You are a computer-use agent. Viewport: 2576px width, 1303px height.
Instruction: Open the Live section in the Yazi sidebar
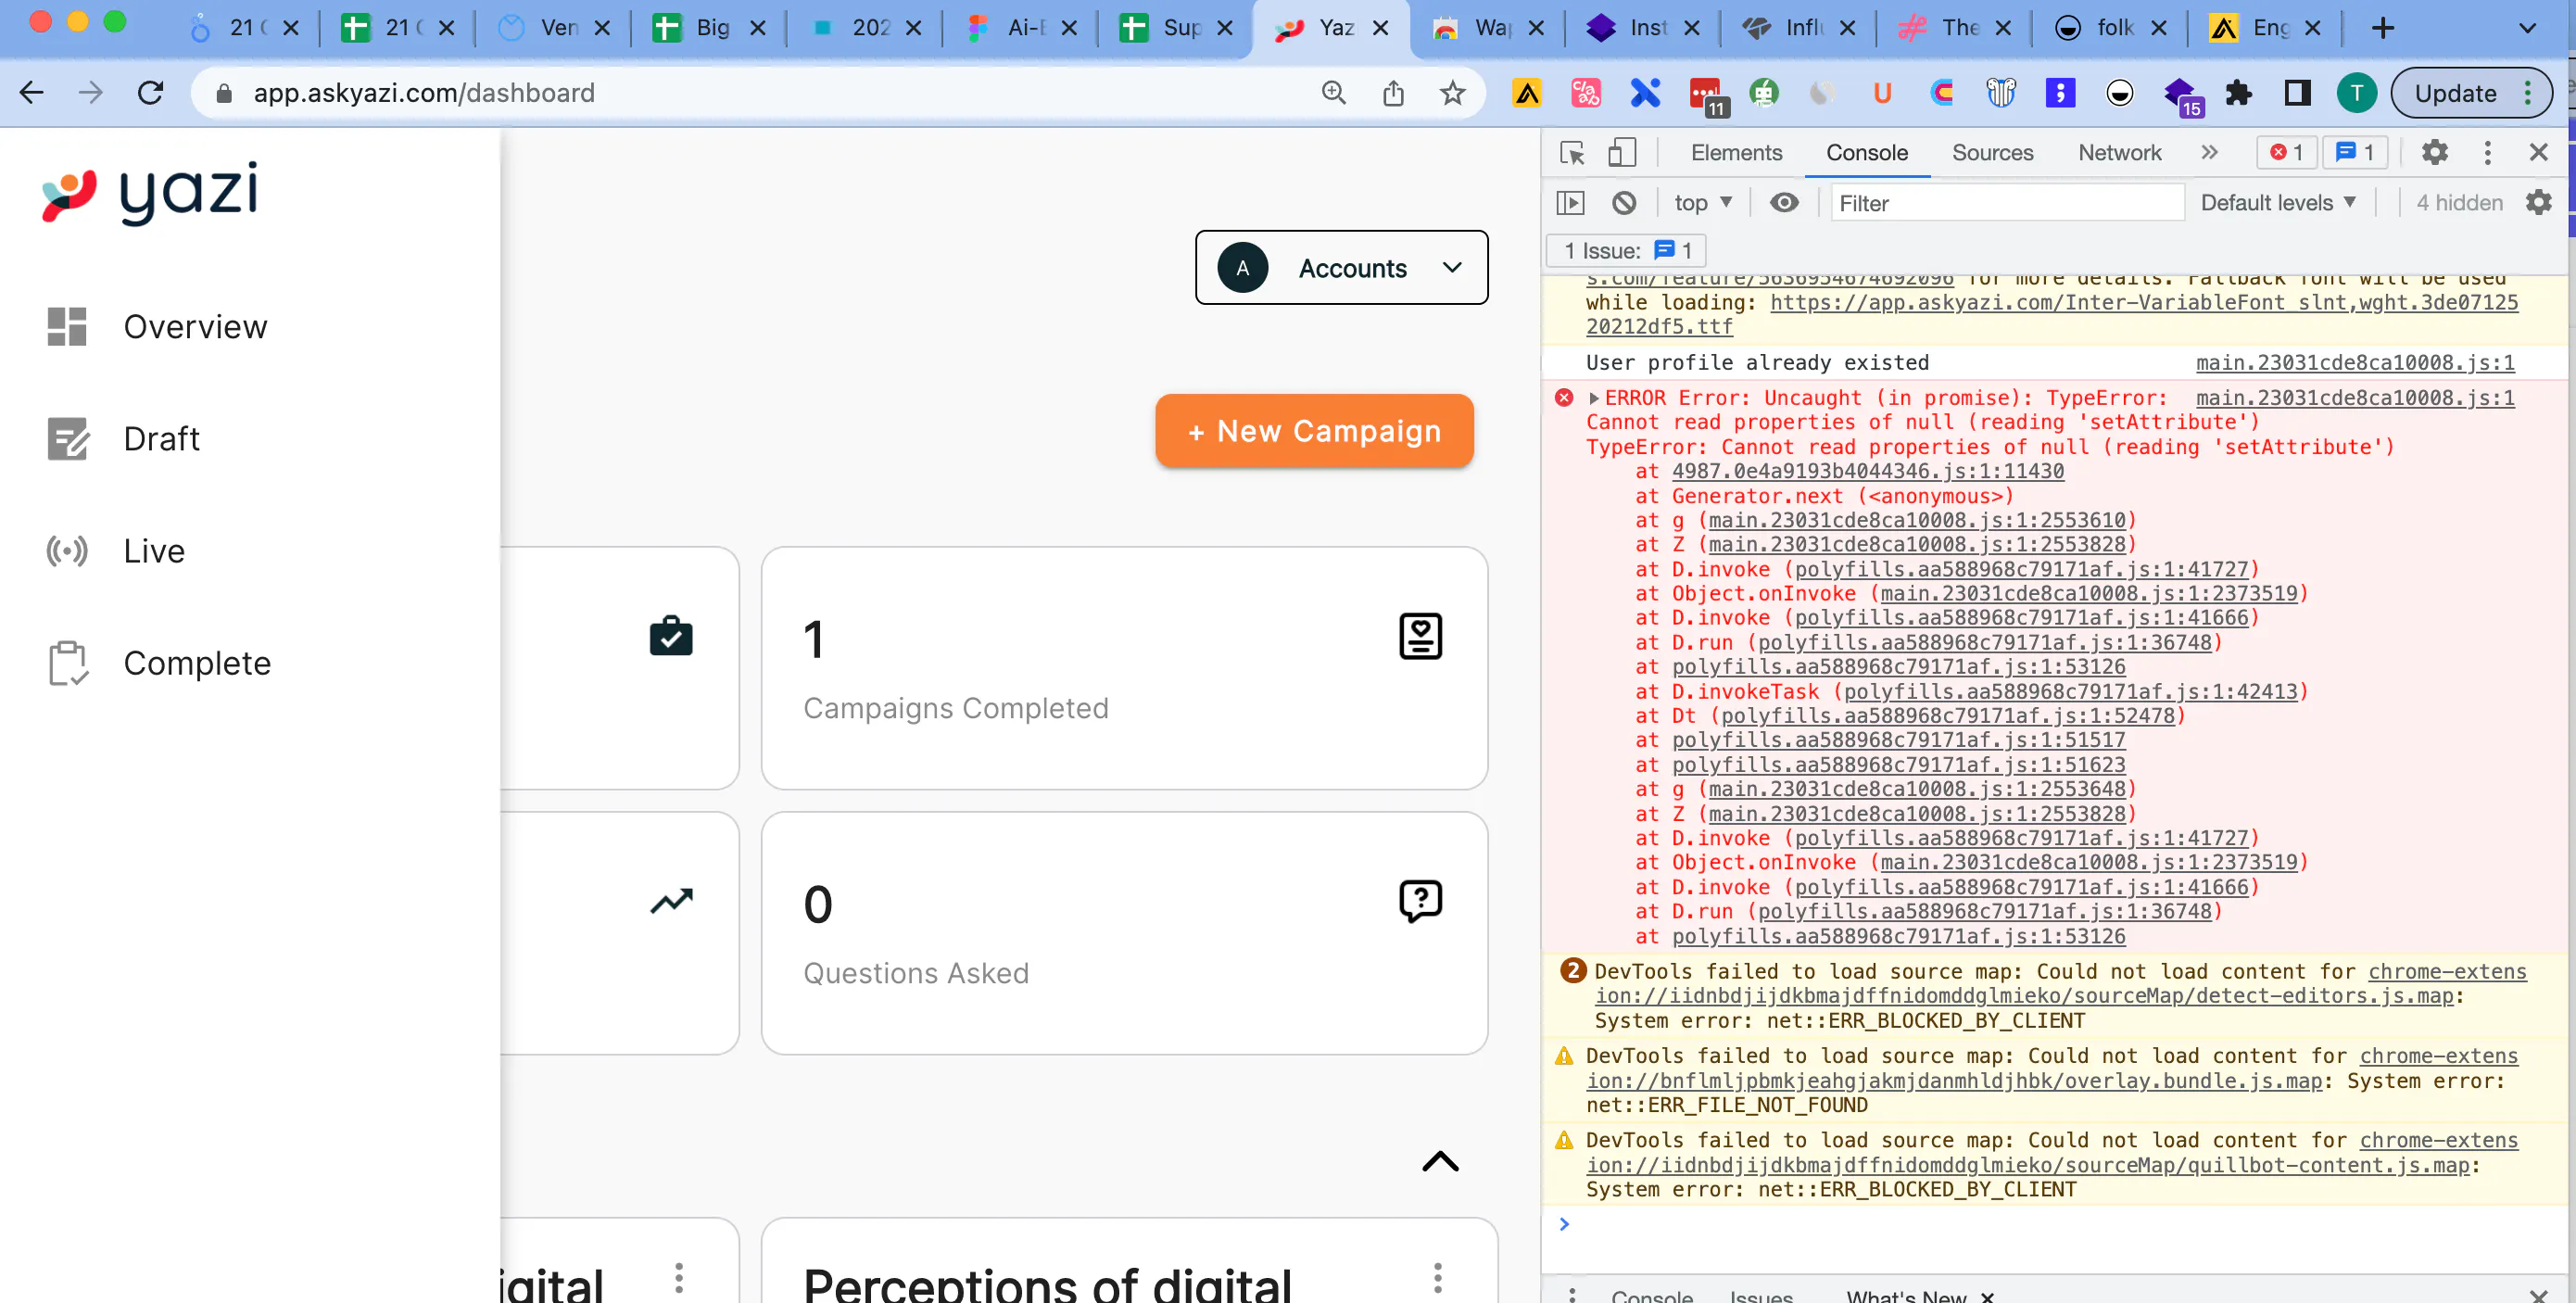pyautogui.click(x=153, y=550)
